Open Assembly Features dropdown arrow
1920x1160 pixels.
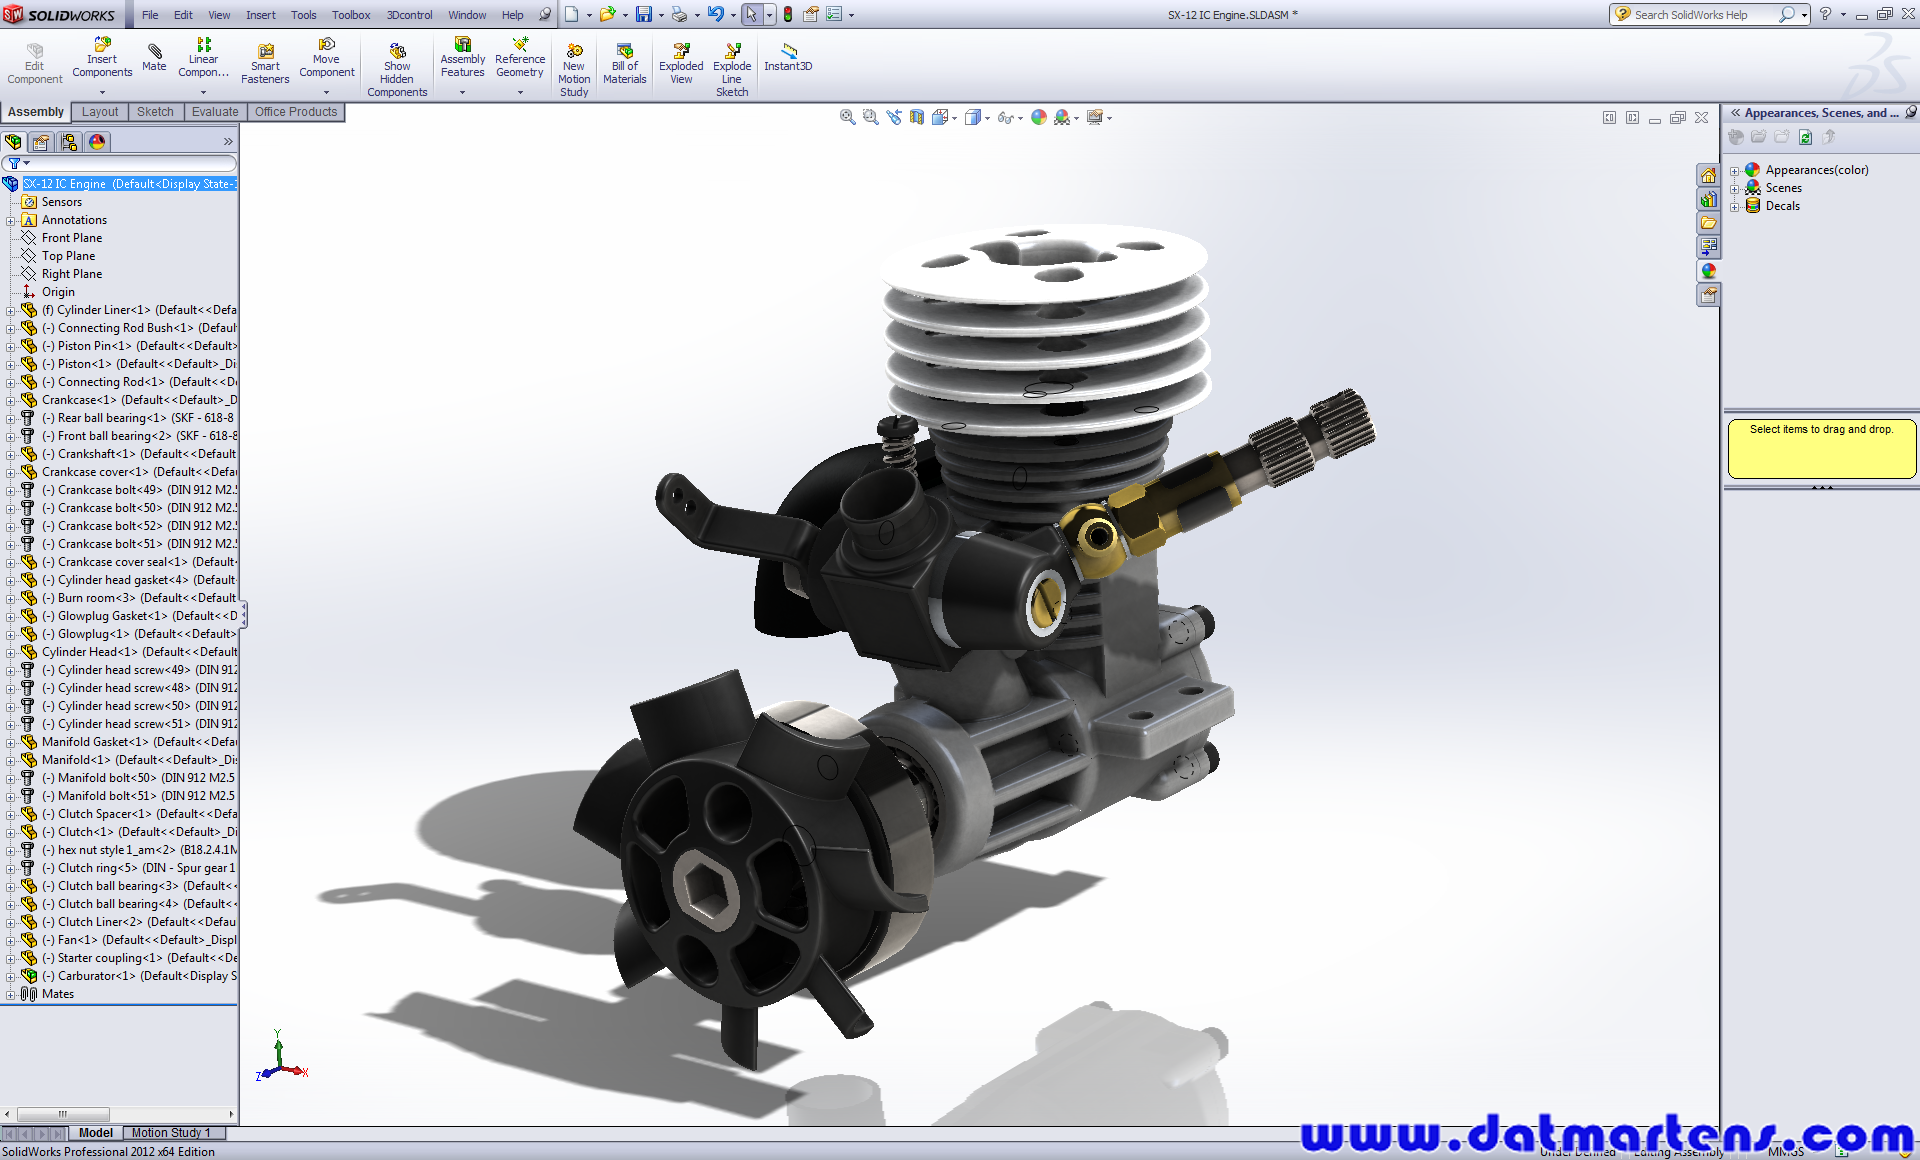pos(462,92)
